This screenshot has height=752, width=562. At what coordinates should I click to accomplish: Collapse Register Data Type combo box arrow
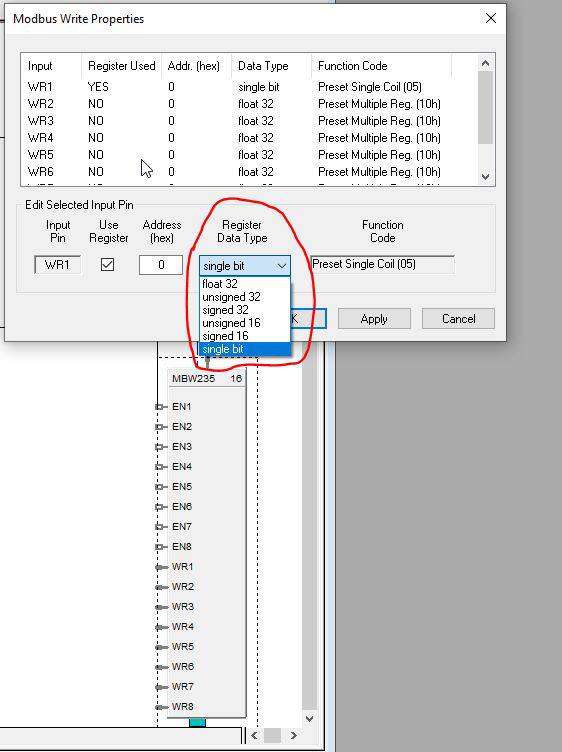[281, 266]
